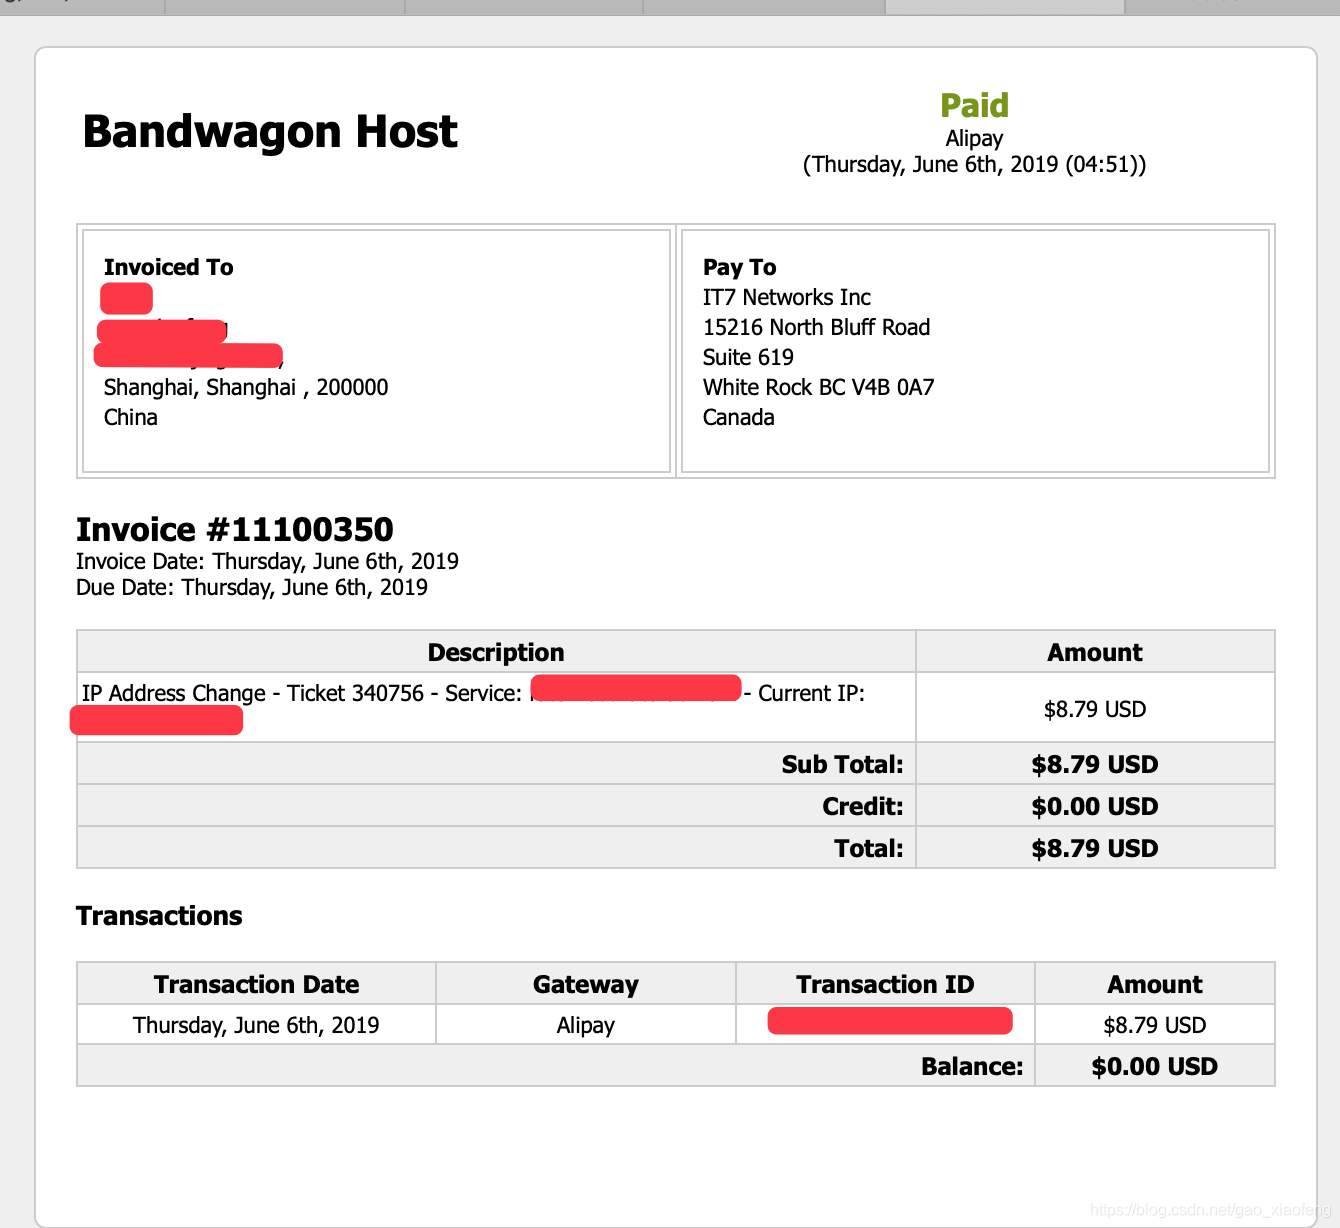Select IT7 Networks Inc text

pos(786,297)
